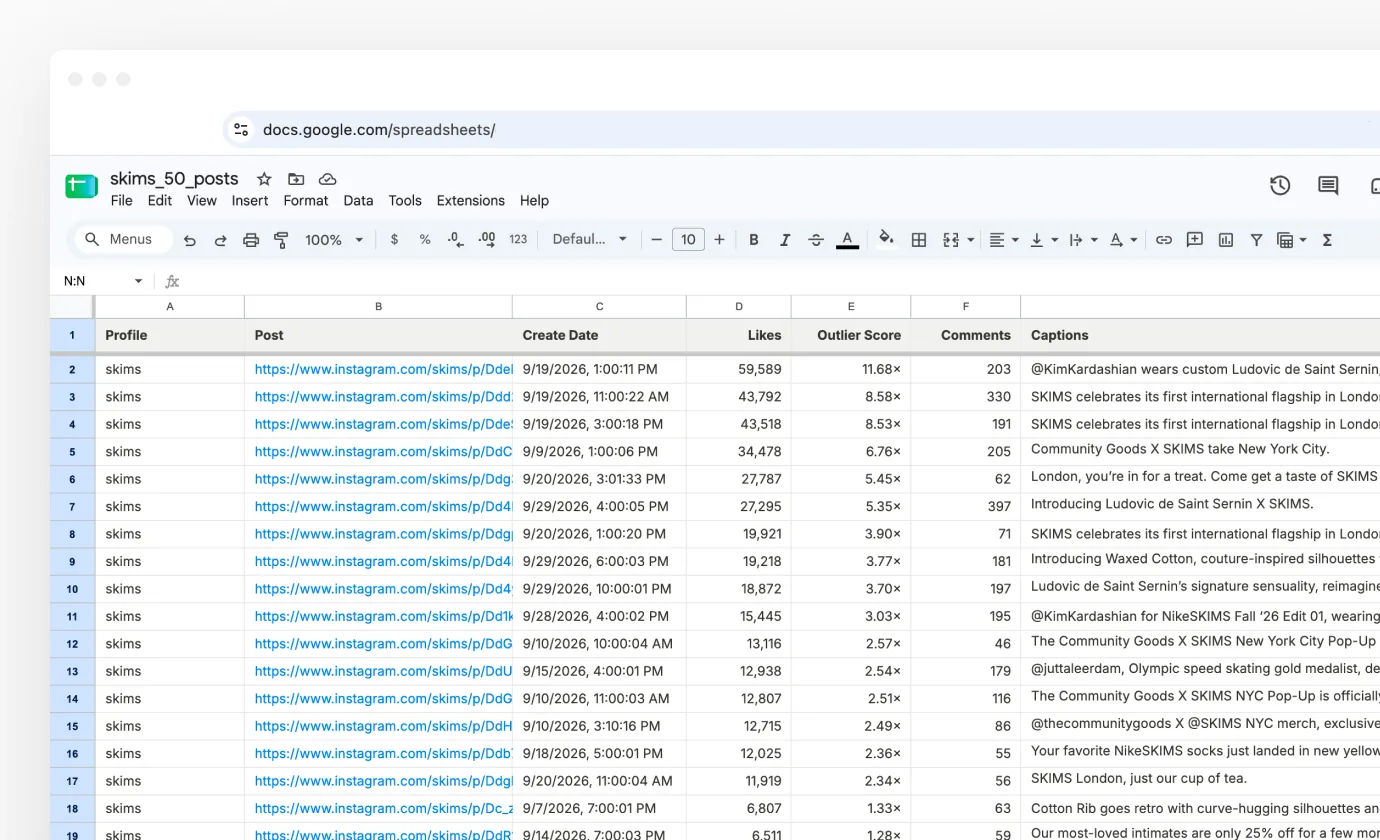Open the comments panel icon
1380x840 pixels.
click(1328, 185)
